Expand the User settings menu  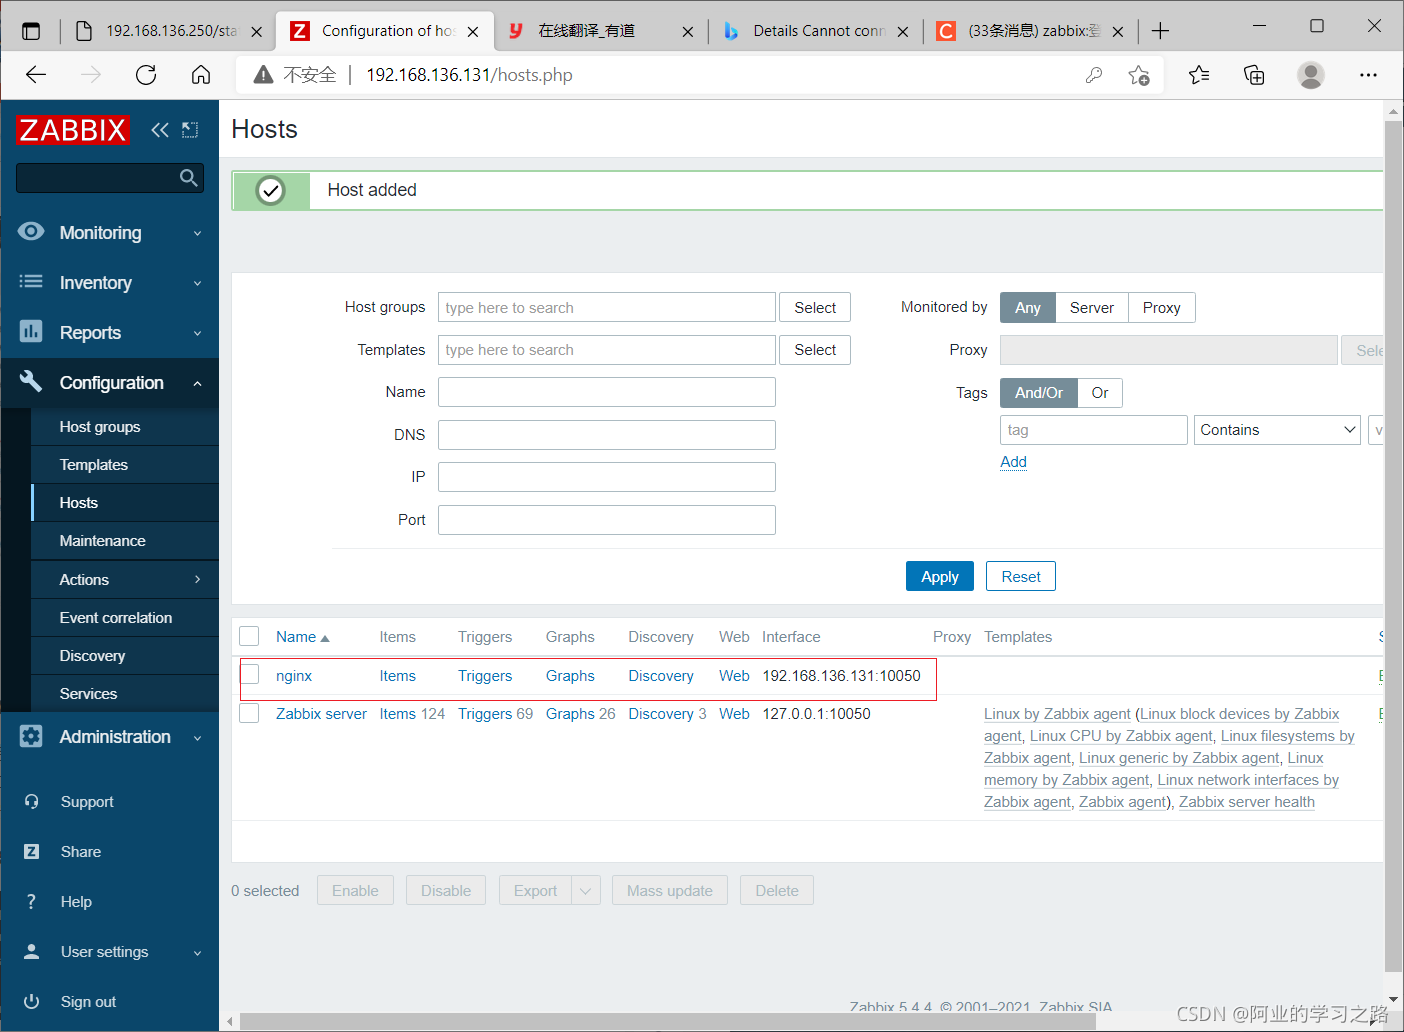pos(197,952)
